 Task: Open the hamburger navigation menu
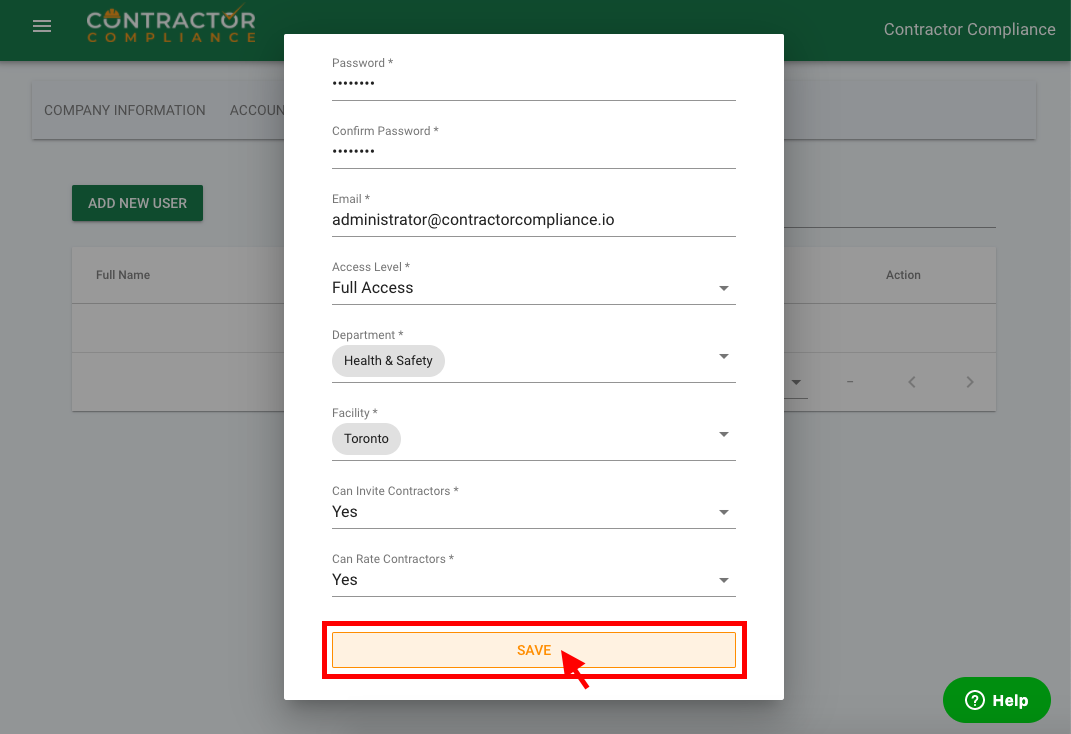click(42, 27)
